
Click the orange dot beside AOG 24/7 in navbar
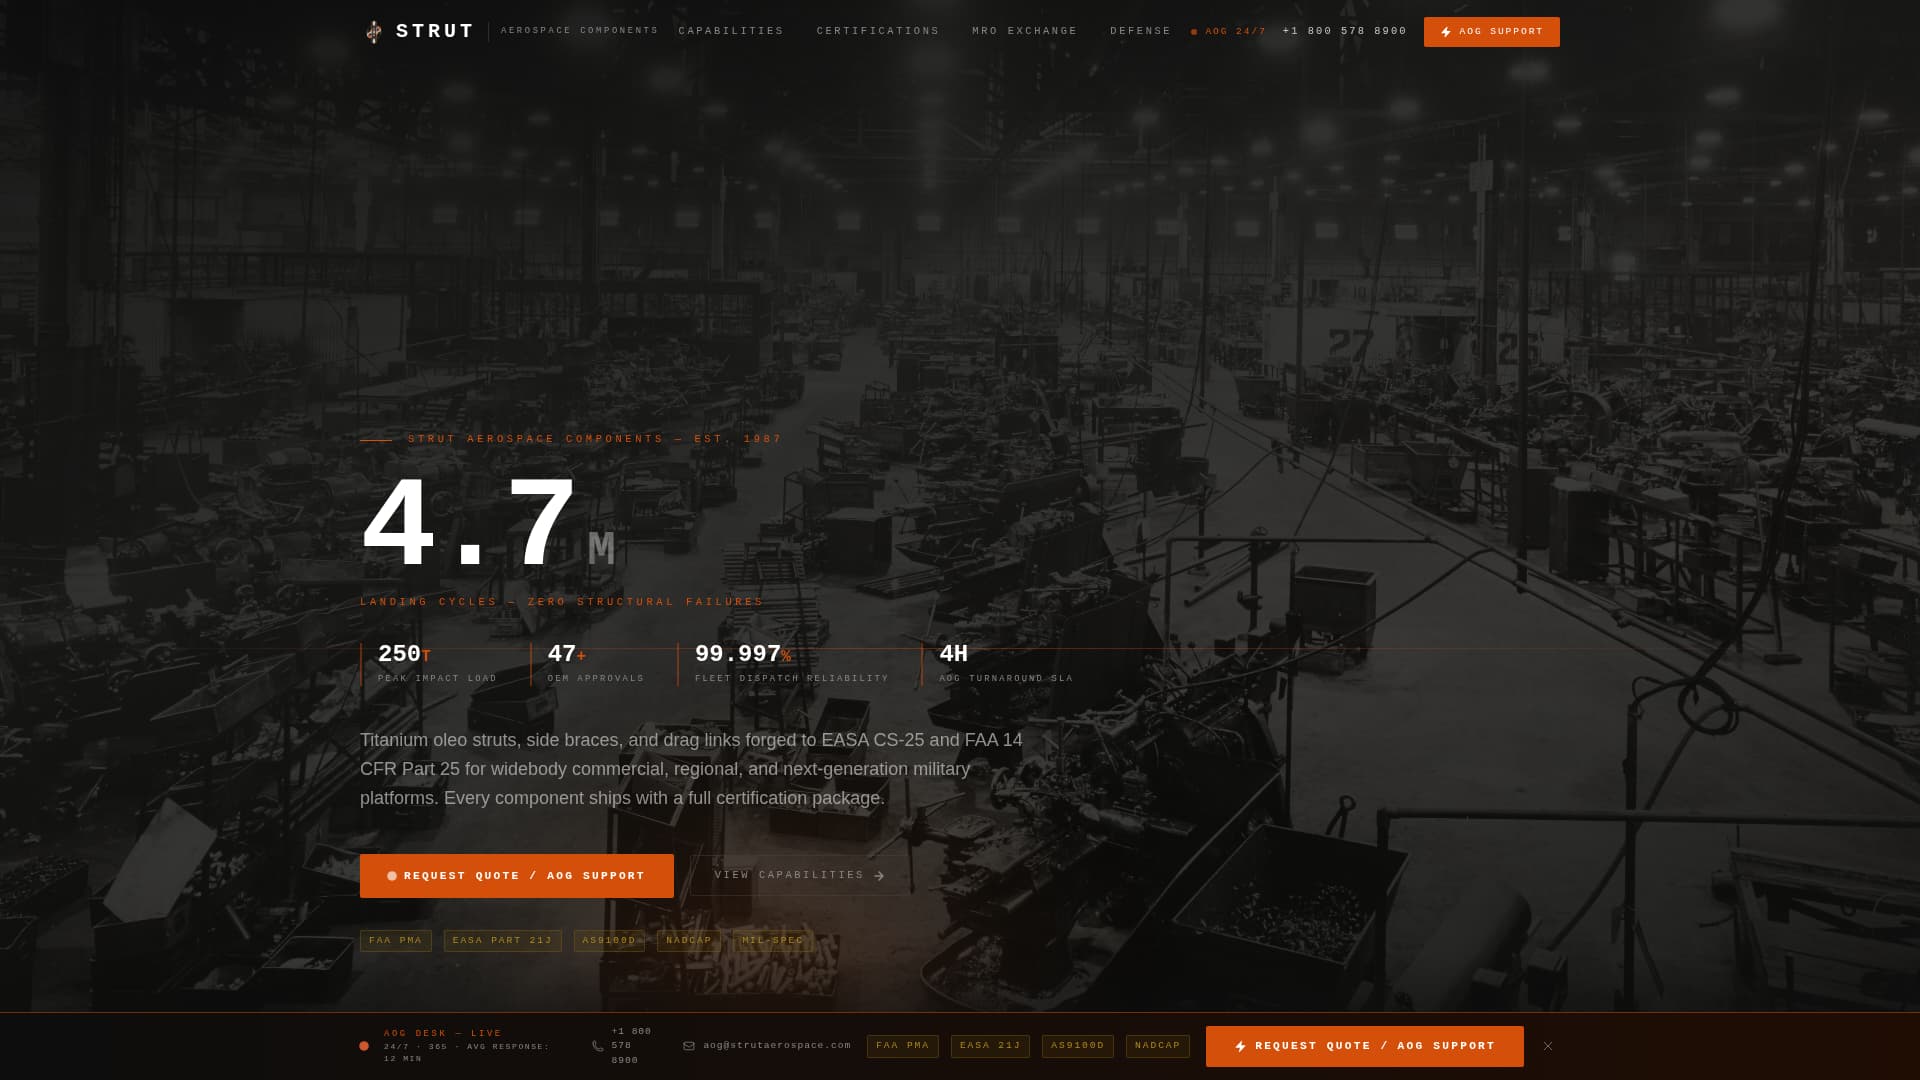(x=1194, y=31)
